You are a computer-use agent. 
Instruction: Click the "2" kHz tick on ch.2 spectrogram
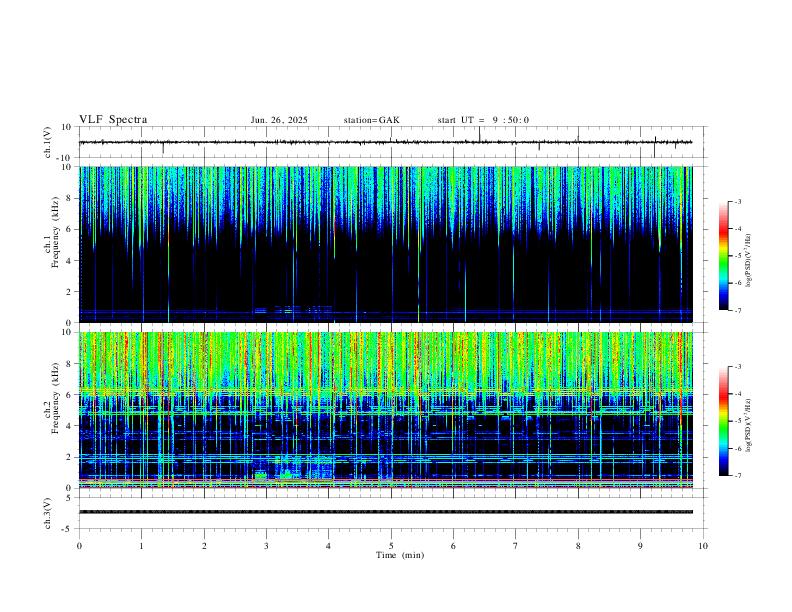69,457
